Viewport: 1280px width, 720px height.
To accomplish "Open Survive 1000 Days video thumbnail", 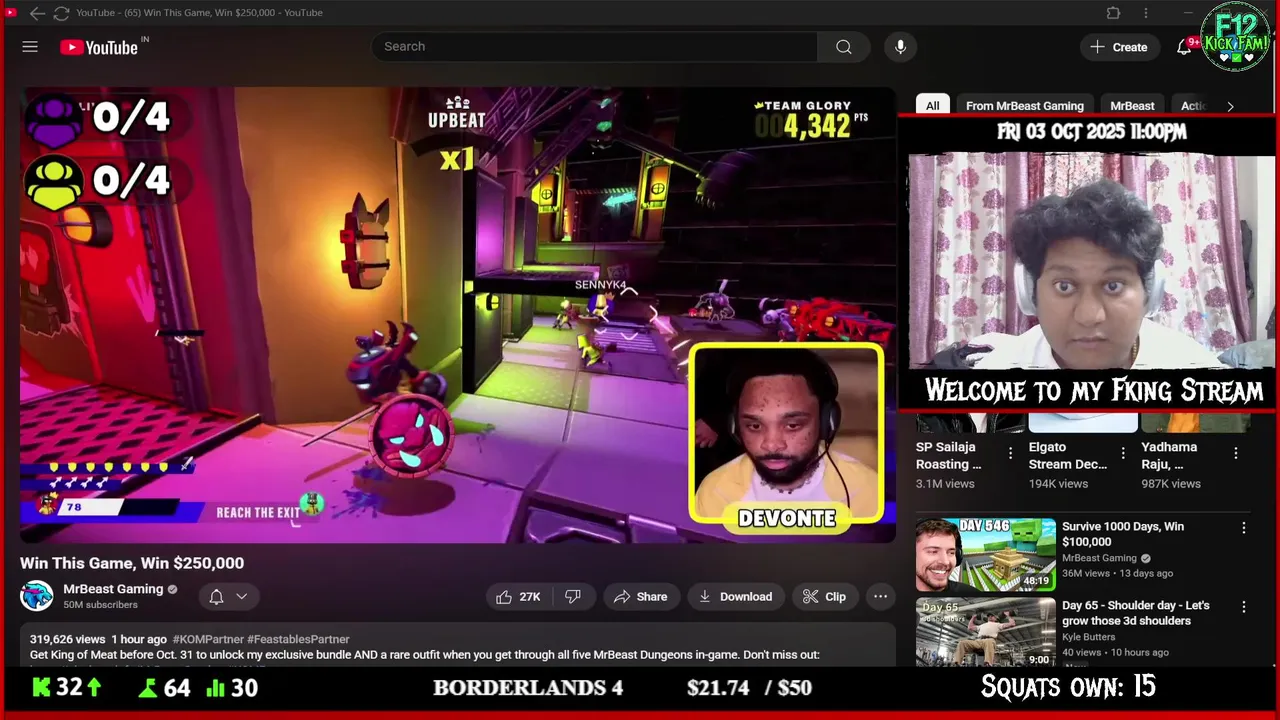I will point(986,554).
